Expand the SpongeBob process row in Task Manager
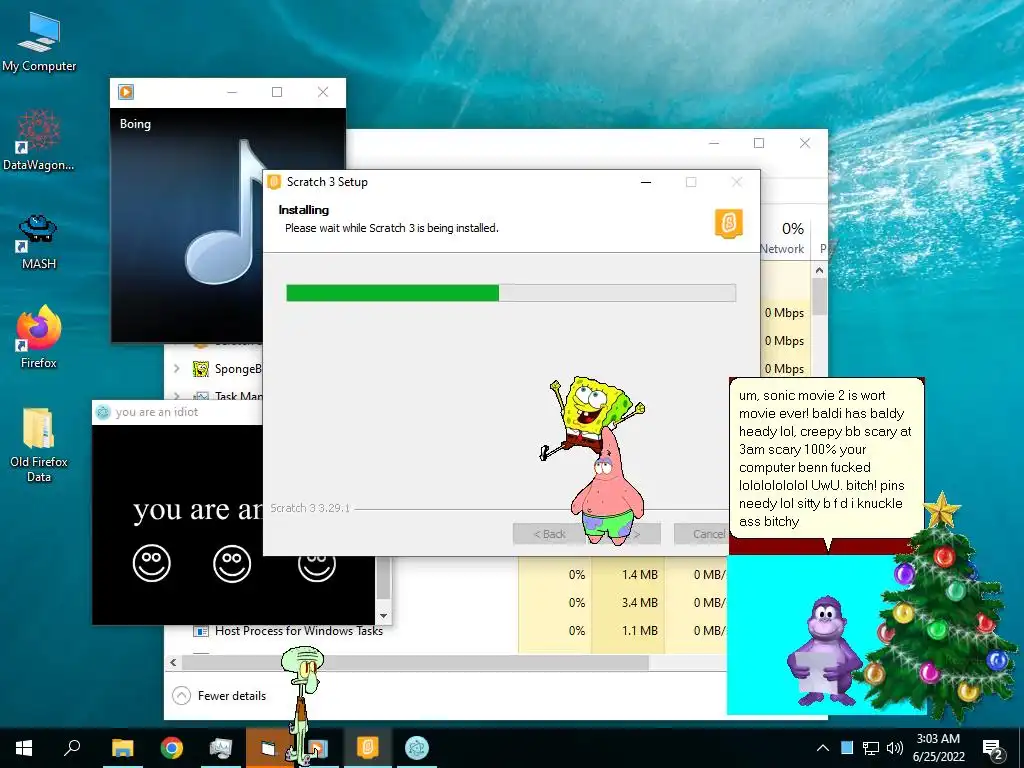Screen dimensions: 1024x768 point(176,369)
